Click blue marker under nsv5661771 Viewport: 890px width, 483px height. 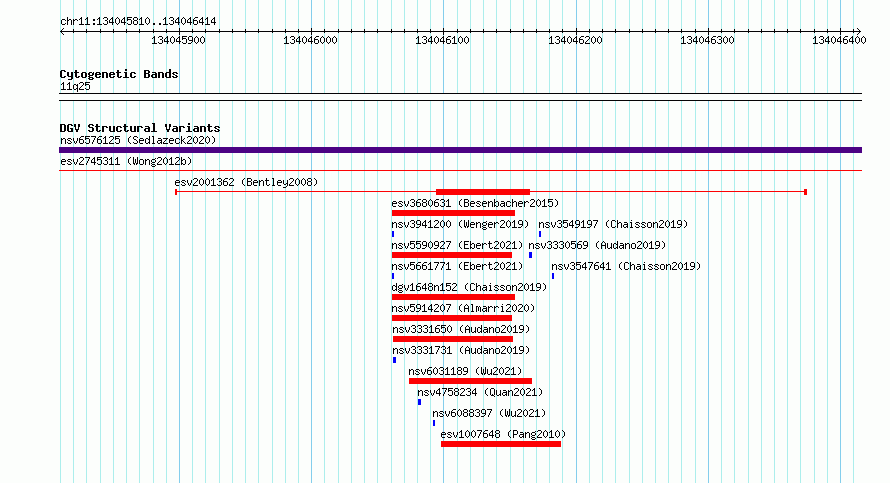click(393, 276)
